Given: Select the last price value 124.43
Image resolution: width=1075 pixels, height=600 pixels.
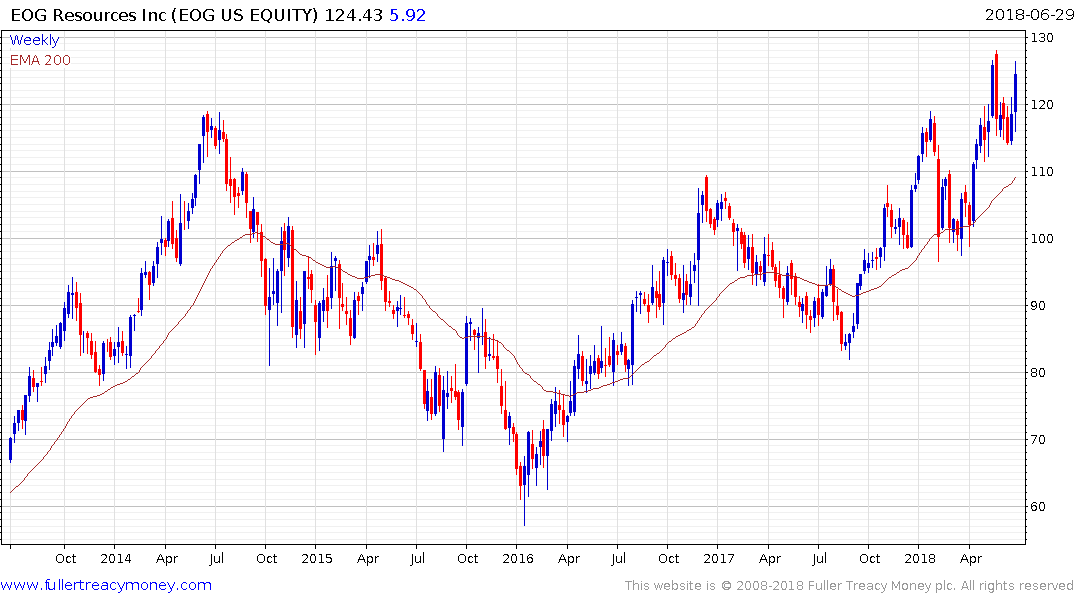Looking at the screenshot, I should coord(353,15).
